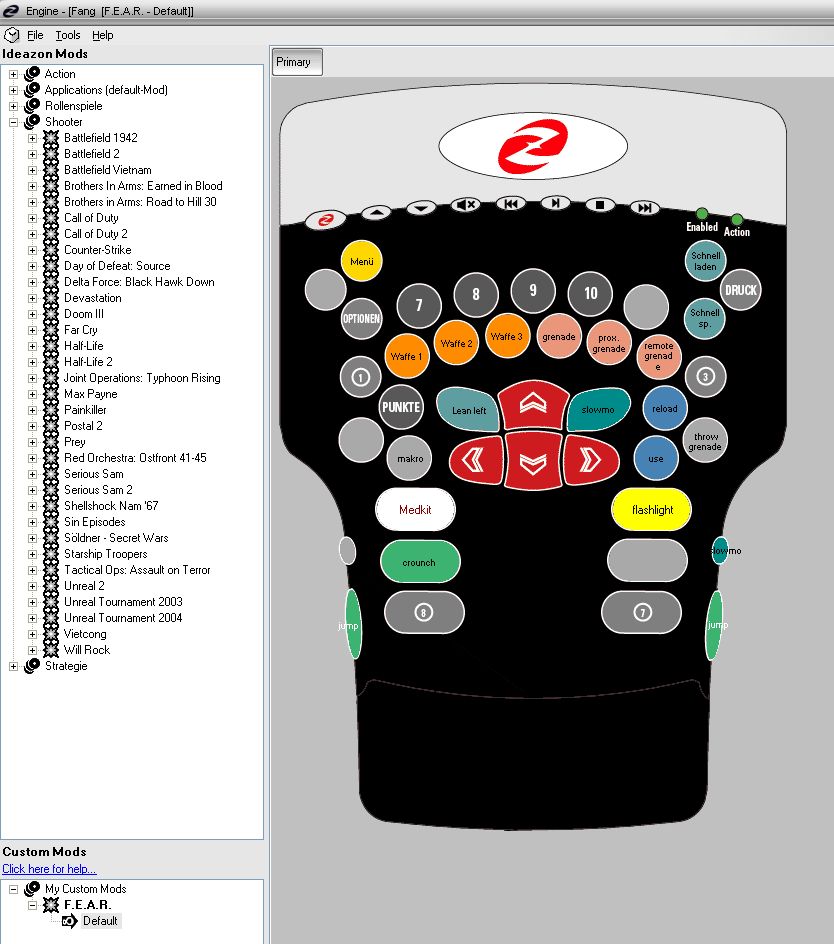The width and height of the screenshot is (834, 944).
Task: Open the 'Click here for help...' link
Action: pos(49,869)
